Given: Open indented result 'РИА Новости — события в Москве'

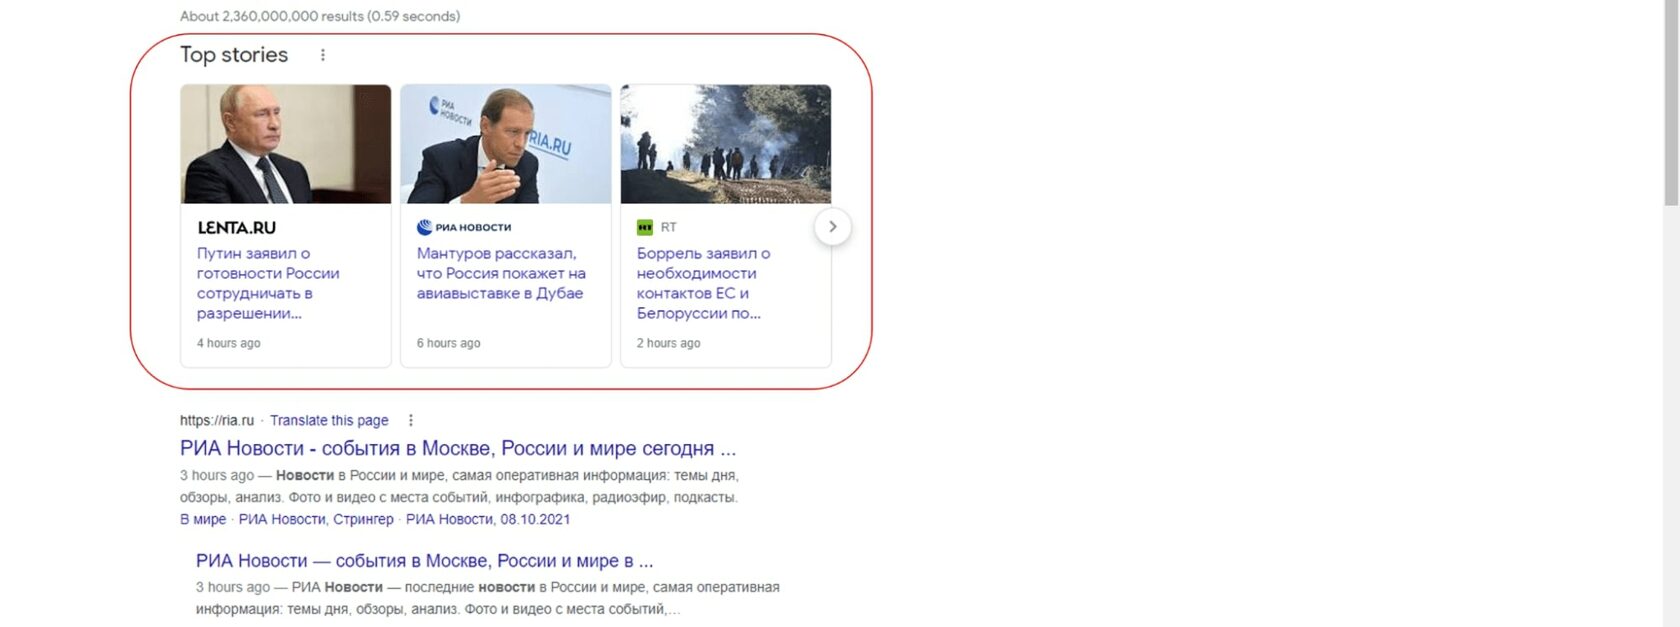Looking at the screenshot, I should [424, 561].
